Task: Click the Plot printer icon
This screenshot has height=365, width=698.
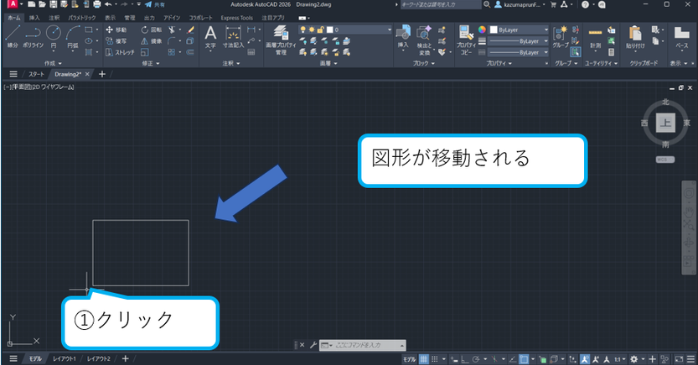Action: 97,4
